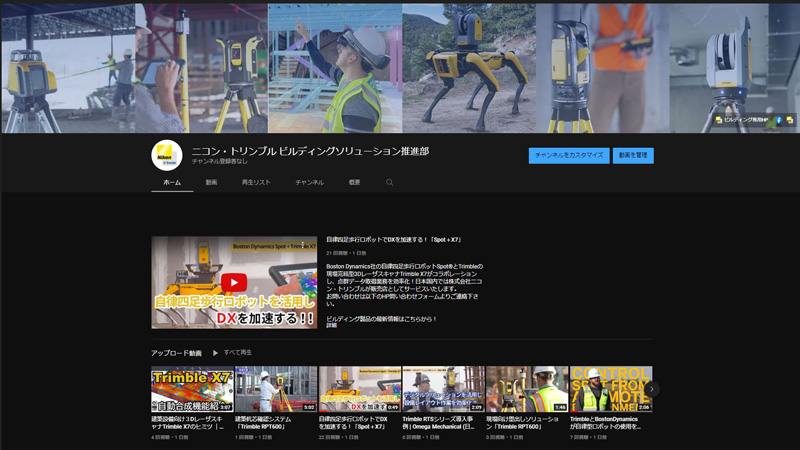Open the featured video title Spot+X7
800x450 pixels.
(x=394, y=239)
